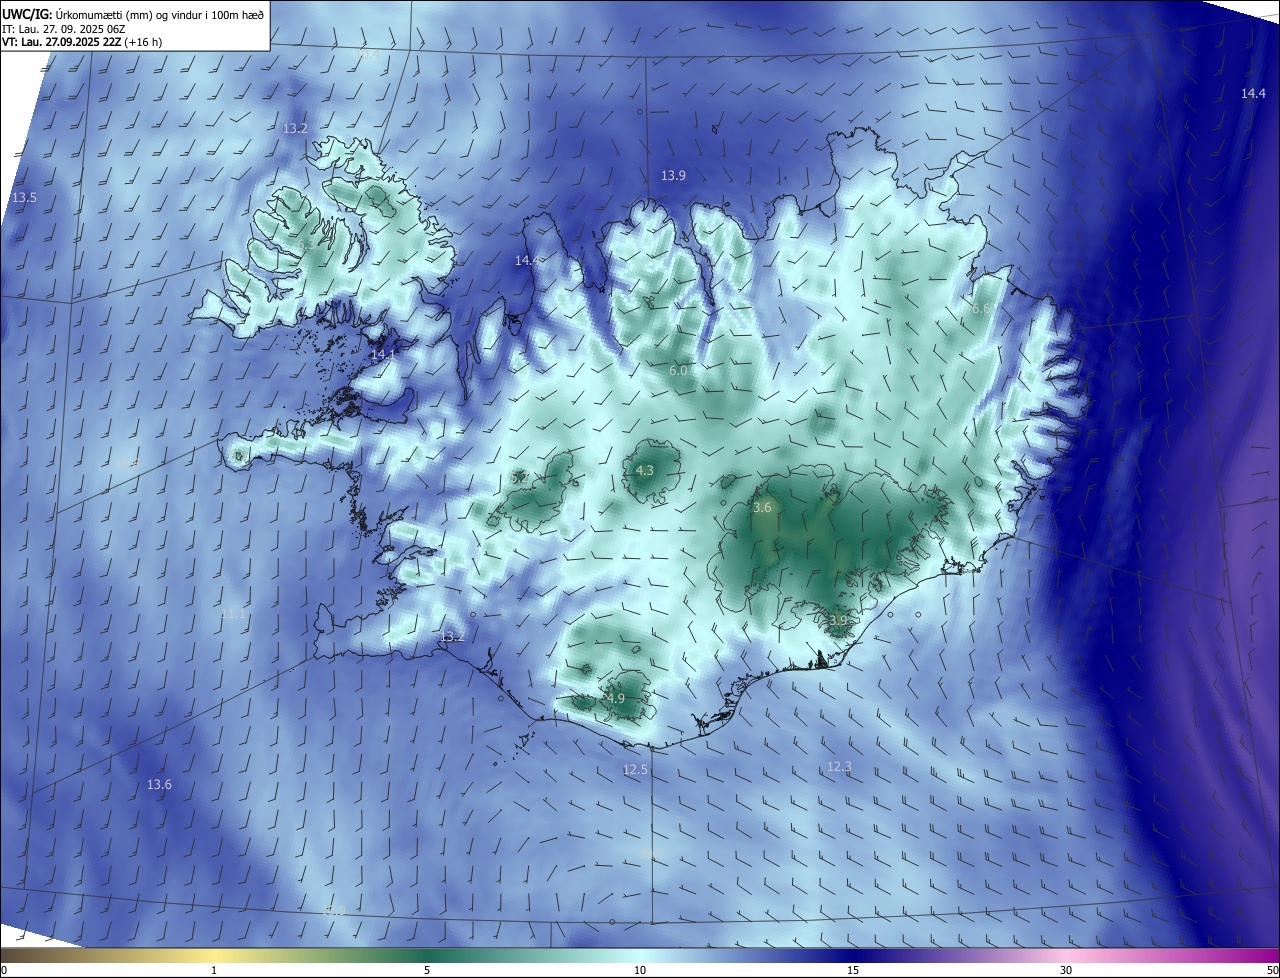
Task: Click the 4.9 value over Mýrdalsjökull glacier
Action: [616, 699]
